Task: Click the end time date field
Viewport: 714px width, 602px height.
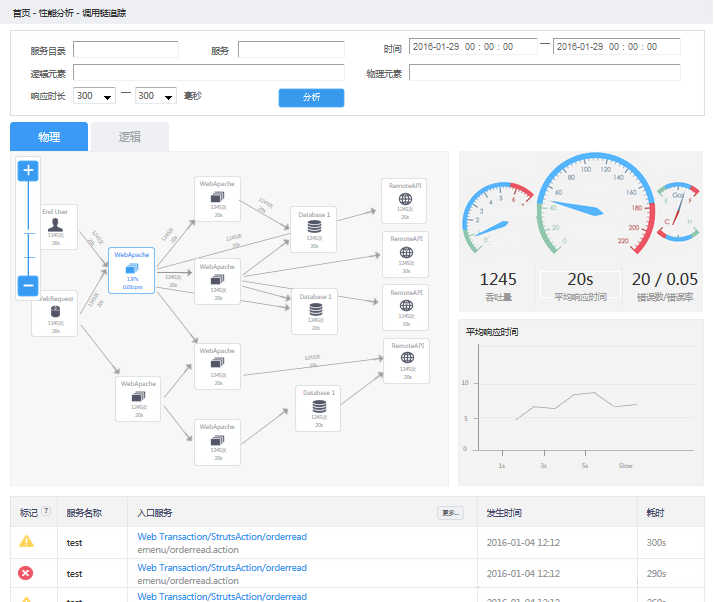Action: point(617,46)
